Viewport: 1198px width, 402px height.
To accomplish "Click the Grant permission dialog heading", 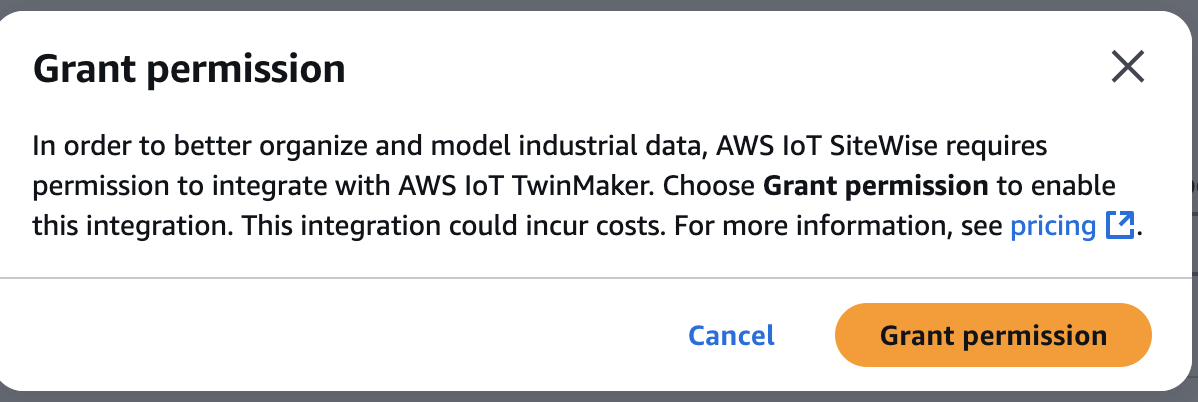I will click(x=189, y=69).
